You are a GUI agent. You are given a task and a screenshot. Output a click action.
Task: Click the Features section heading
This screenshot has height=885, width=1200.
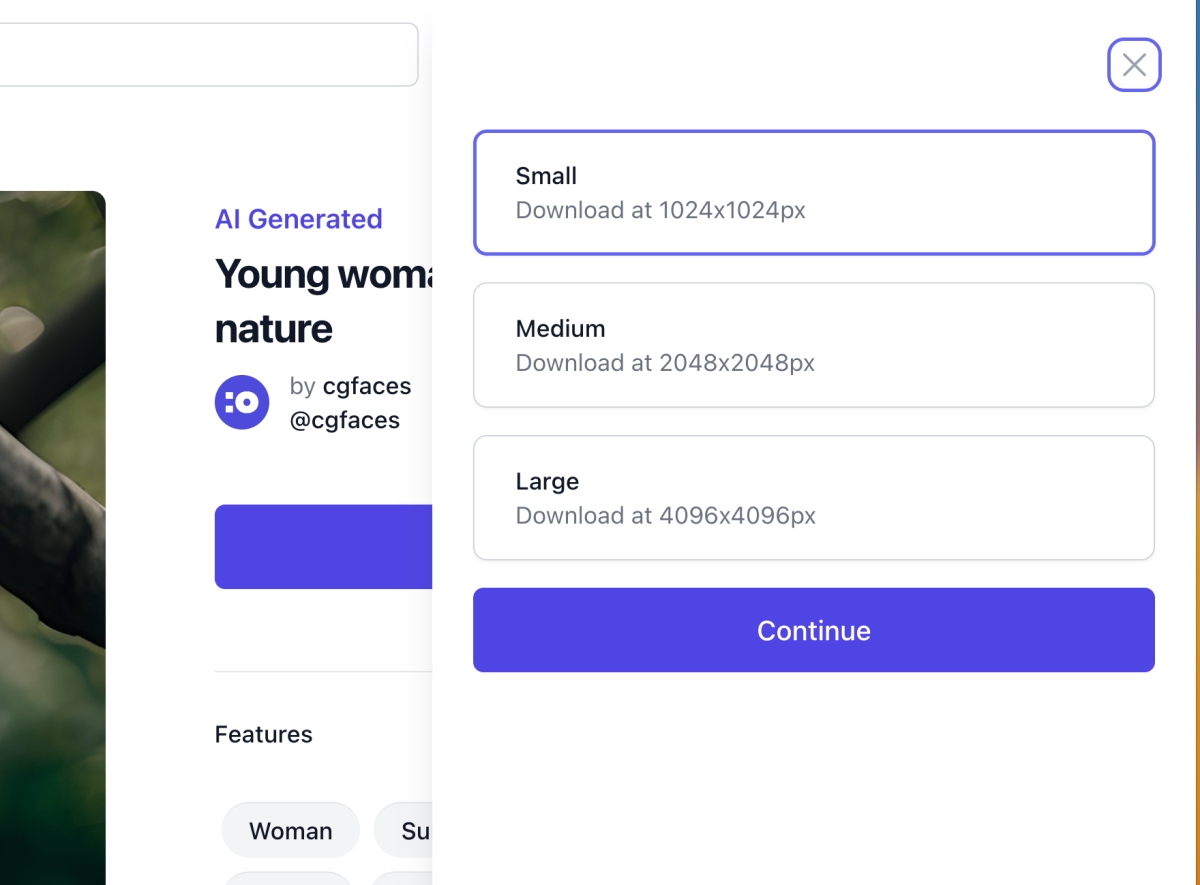pyautogui.click(x=263, y=735)
